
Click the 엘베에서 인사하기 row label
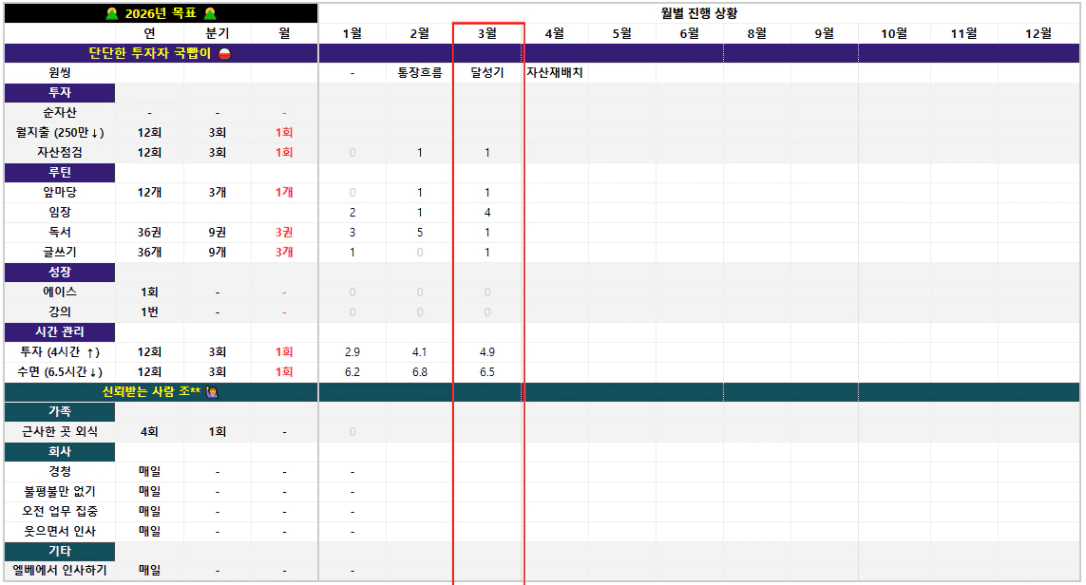(60, 570)
